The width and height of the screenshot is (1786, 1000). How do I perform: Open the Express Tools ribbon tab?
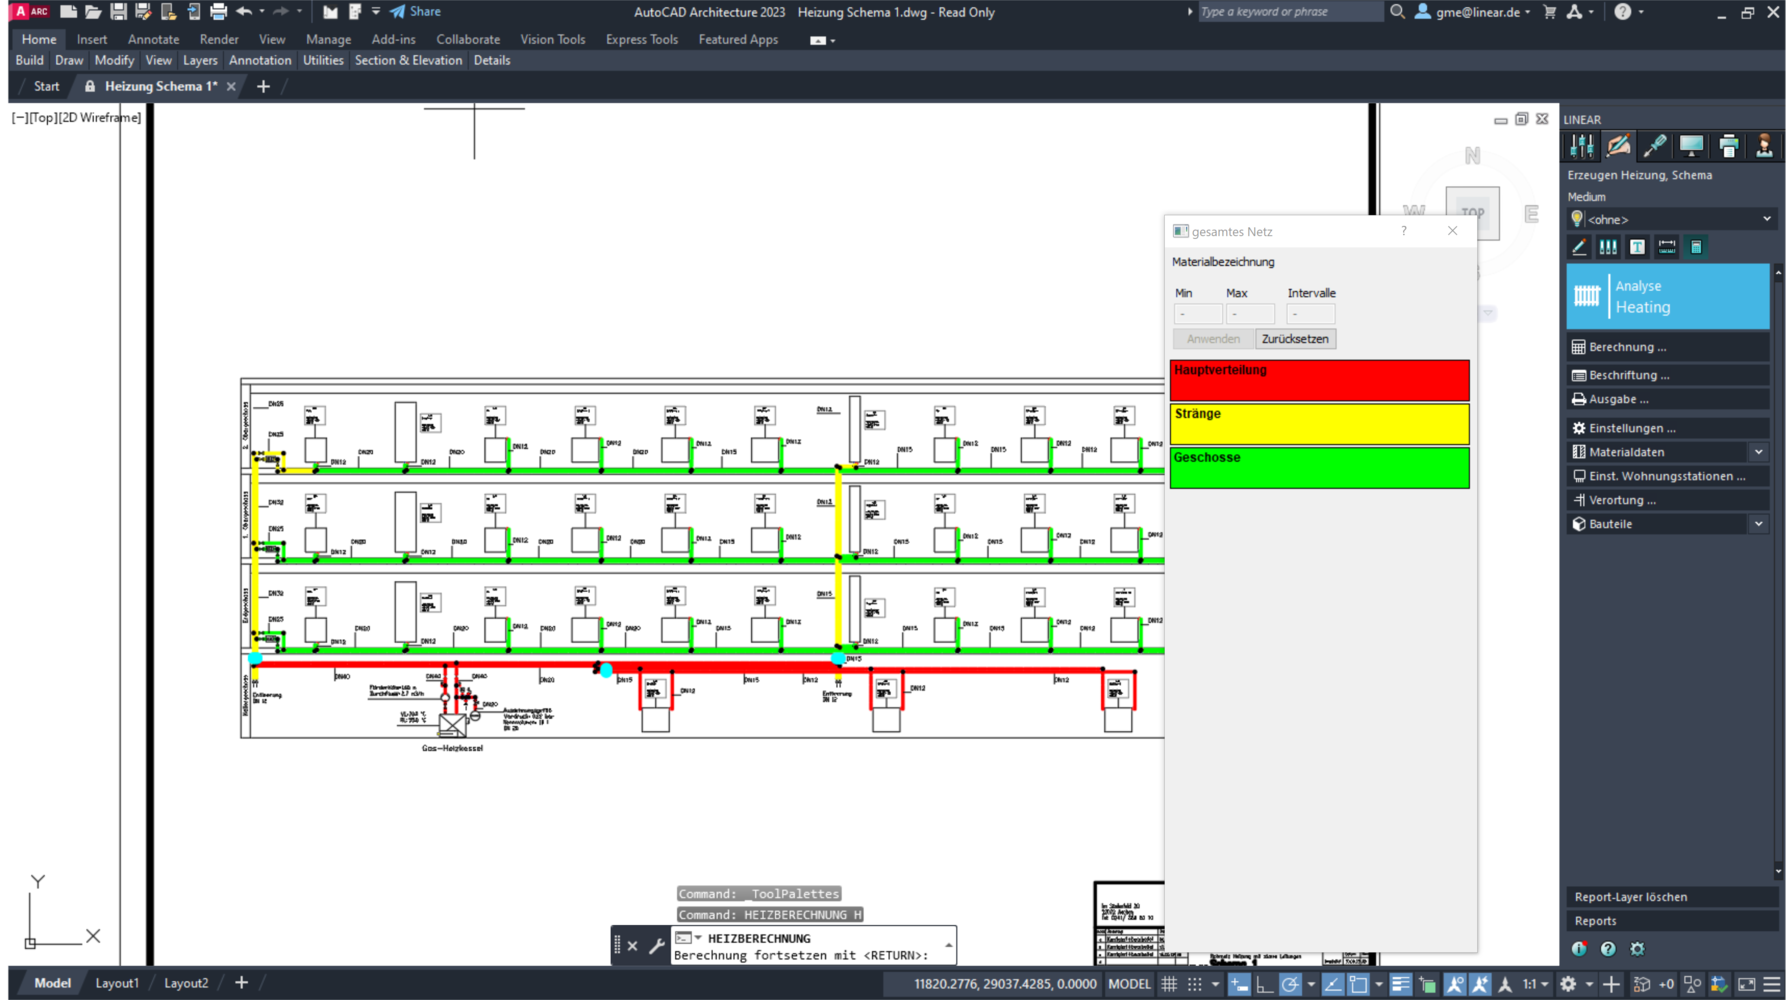coord(641,39)
